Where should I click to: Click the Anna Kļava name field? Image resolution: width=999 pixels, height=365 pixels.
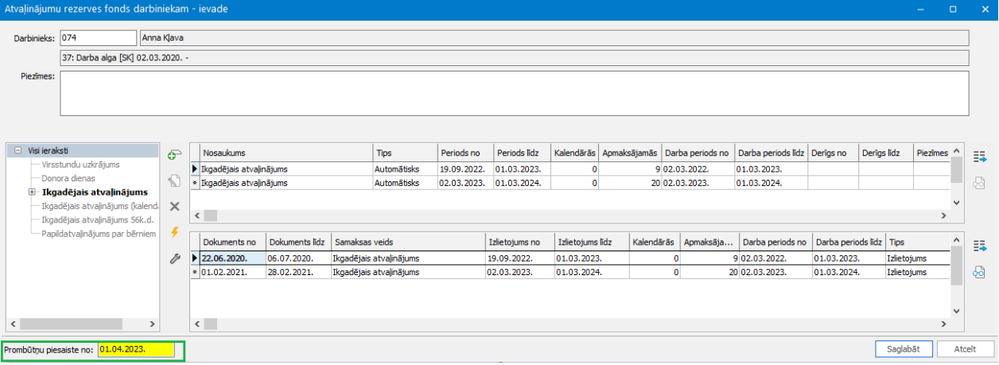(554, 38)
